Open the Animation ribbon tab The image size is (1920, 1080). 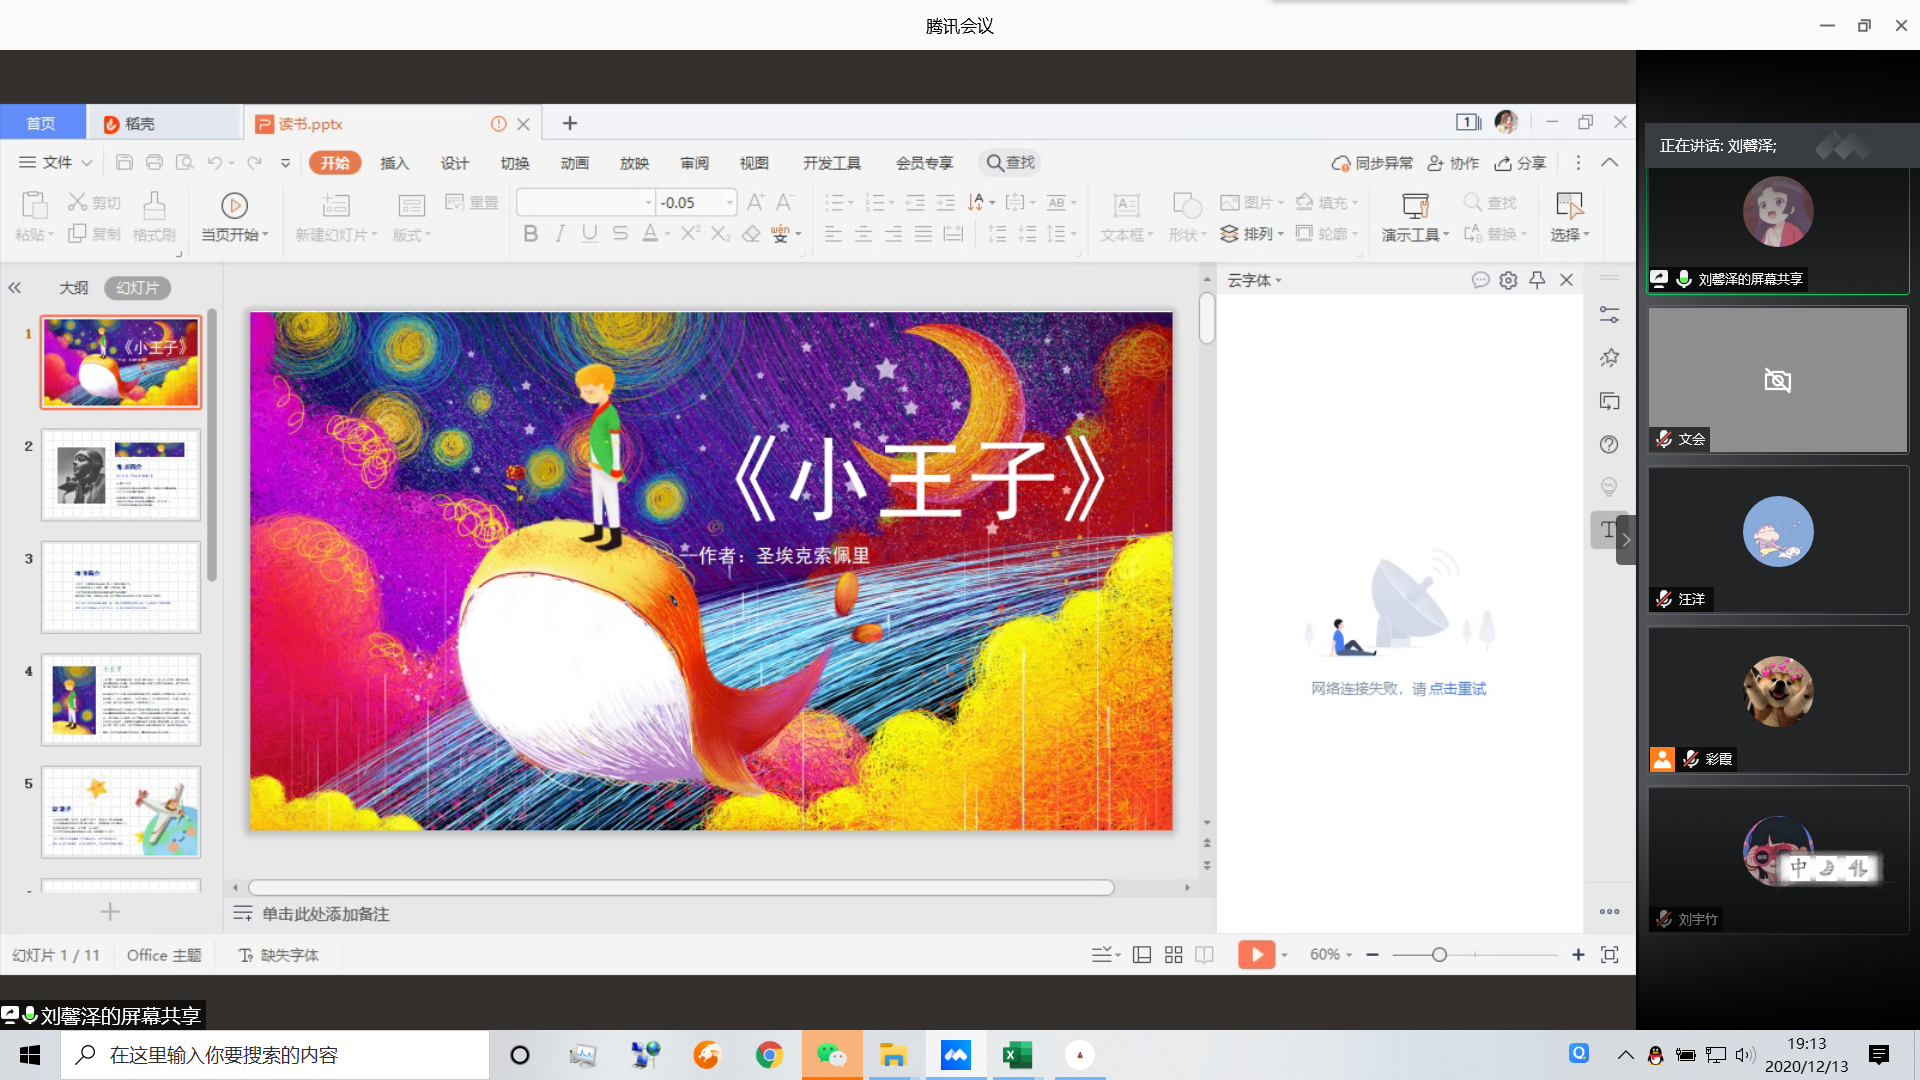(x=575, y=163)
